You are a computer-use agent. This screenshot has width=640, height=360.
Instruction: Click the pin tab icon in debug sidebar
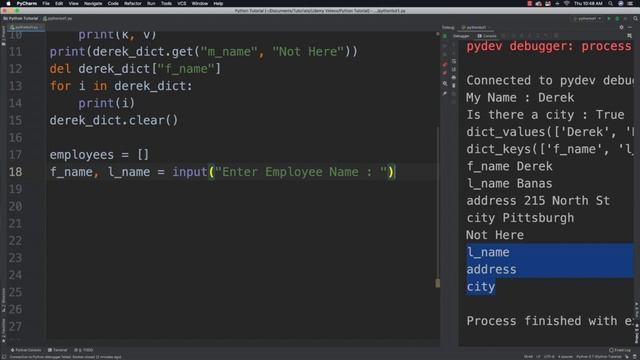point(444,93)
